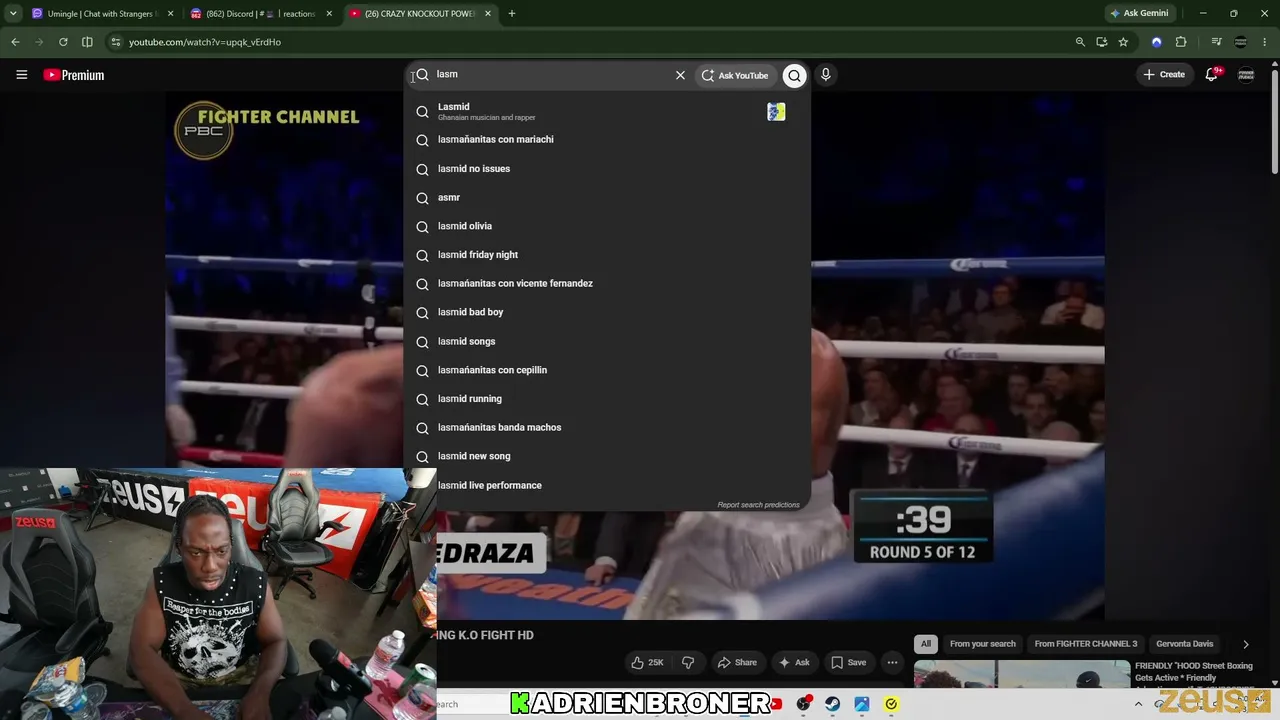Click Ask Gemini in browser
This screenshot has height=720, width=1280.
tap(1139, 14)
